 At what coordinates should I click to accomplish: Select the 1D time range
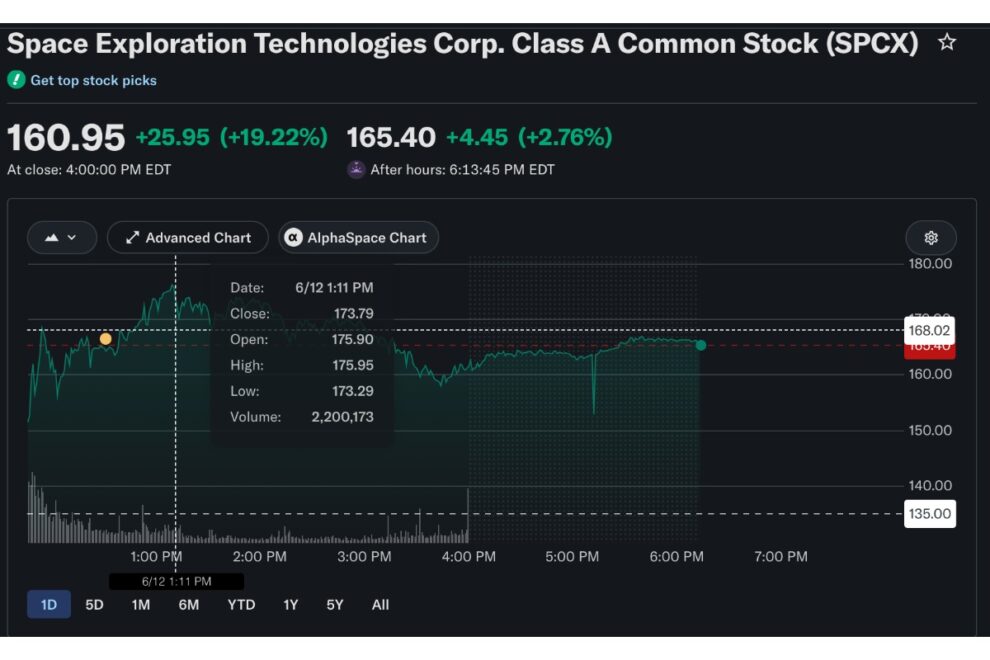(49, 604)
